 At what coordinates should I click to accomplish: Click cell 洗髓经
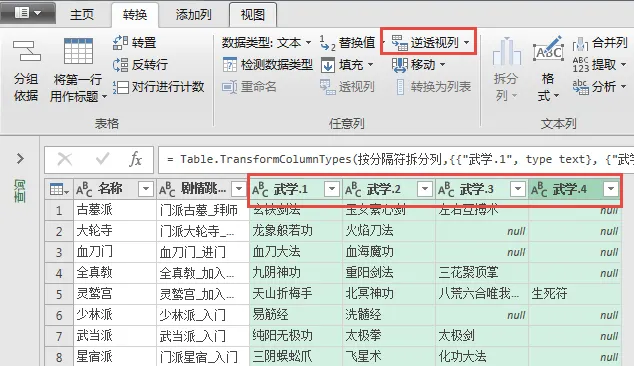389,315
